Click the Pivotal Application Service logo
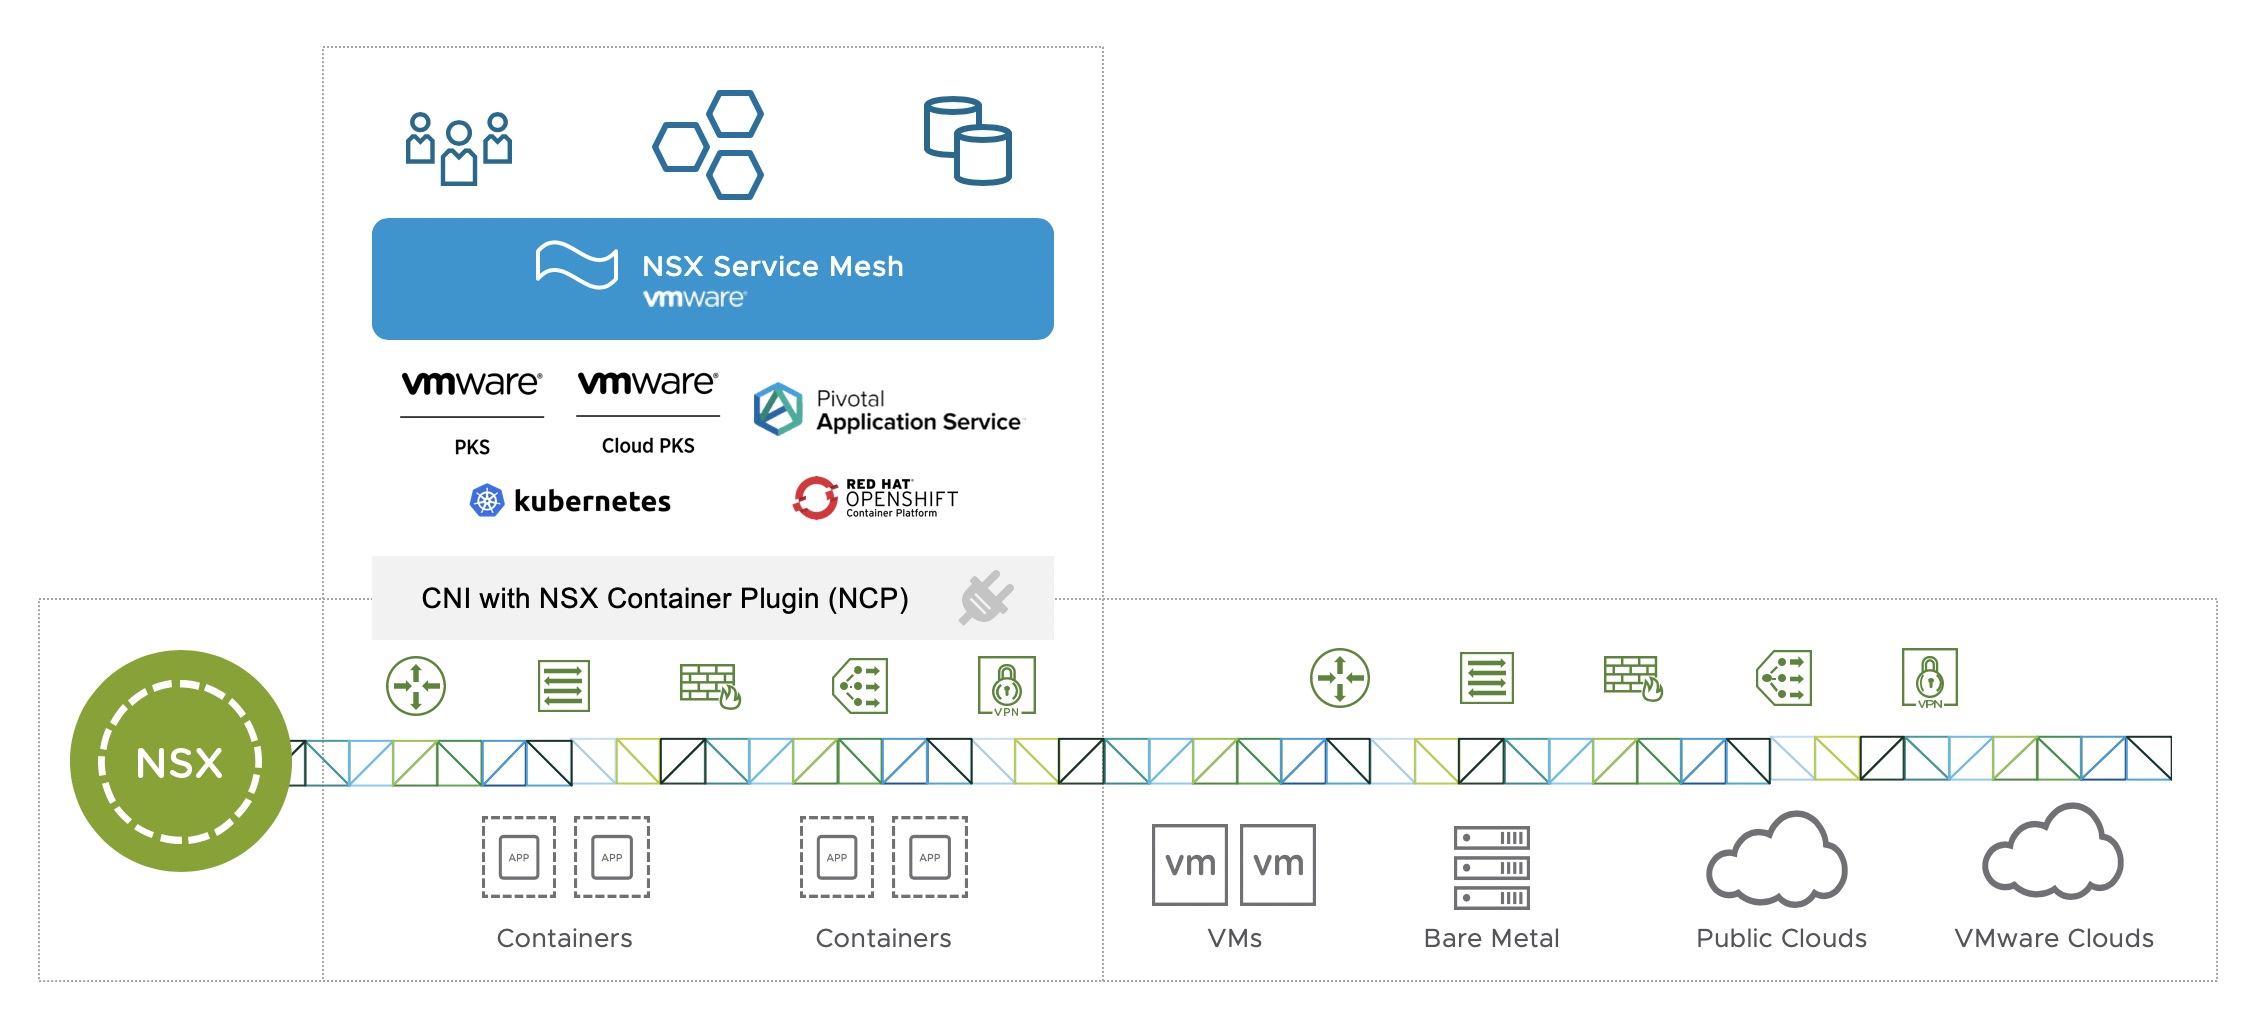 [x=888, y=410]
